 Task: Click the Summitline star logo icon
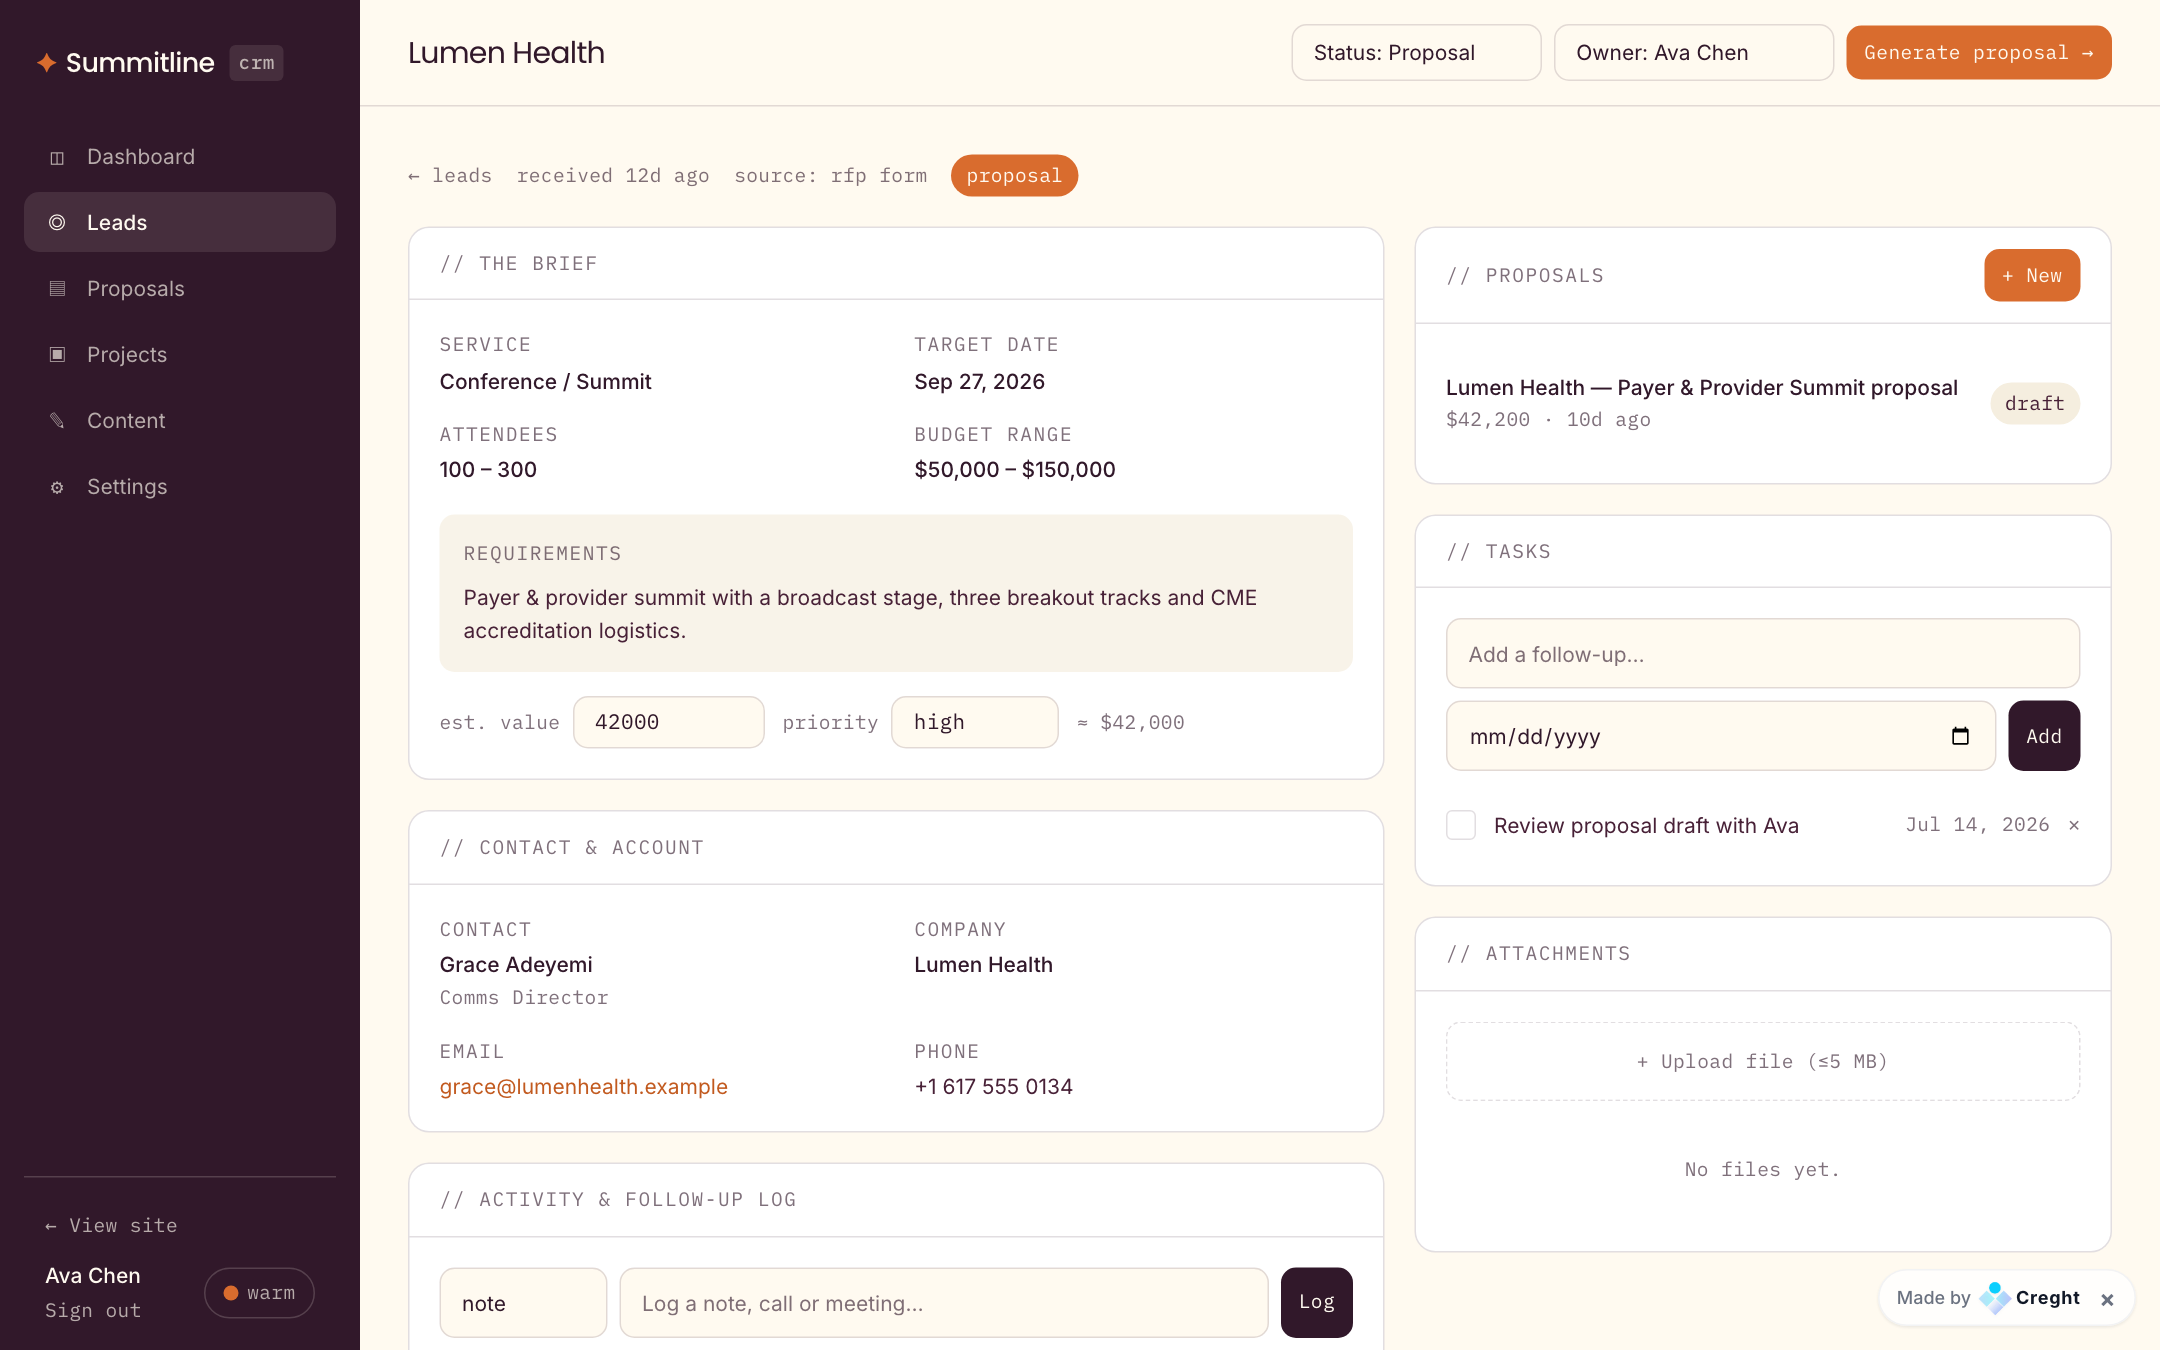46,62
